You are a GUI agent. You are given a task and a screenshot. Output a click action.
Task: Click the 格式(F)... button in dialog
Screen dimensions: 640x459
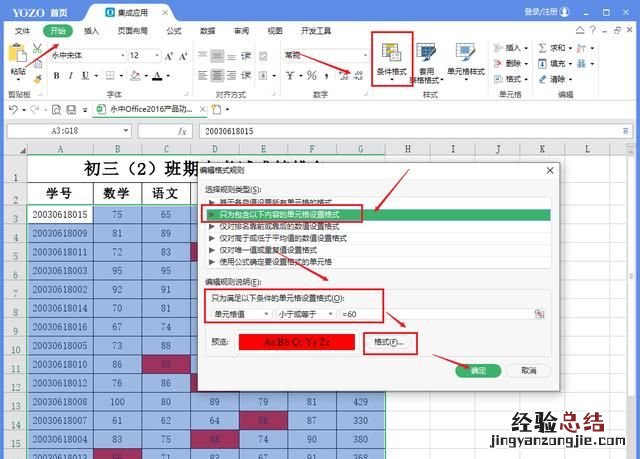click(389, 342)
